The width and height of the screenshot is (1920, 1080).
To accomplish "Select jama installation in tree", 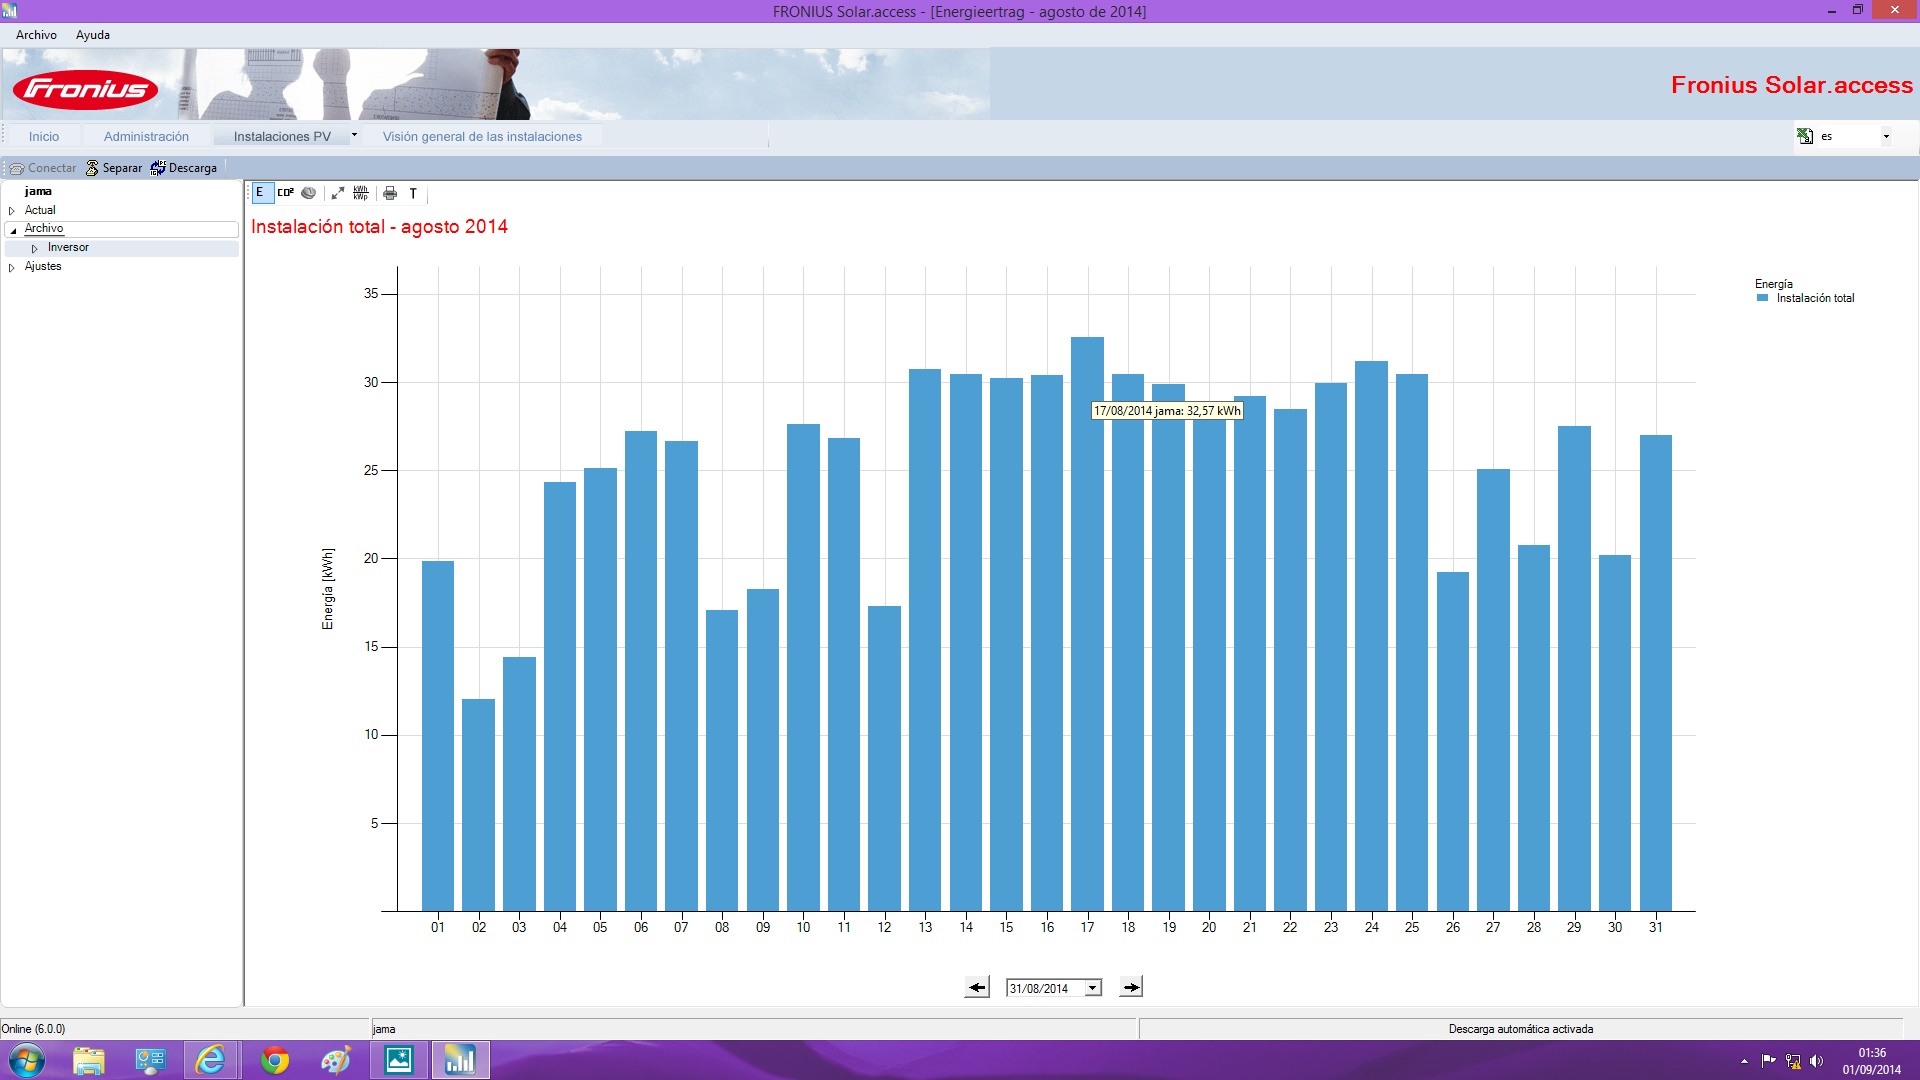I will pos(38,191).
